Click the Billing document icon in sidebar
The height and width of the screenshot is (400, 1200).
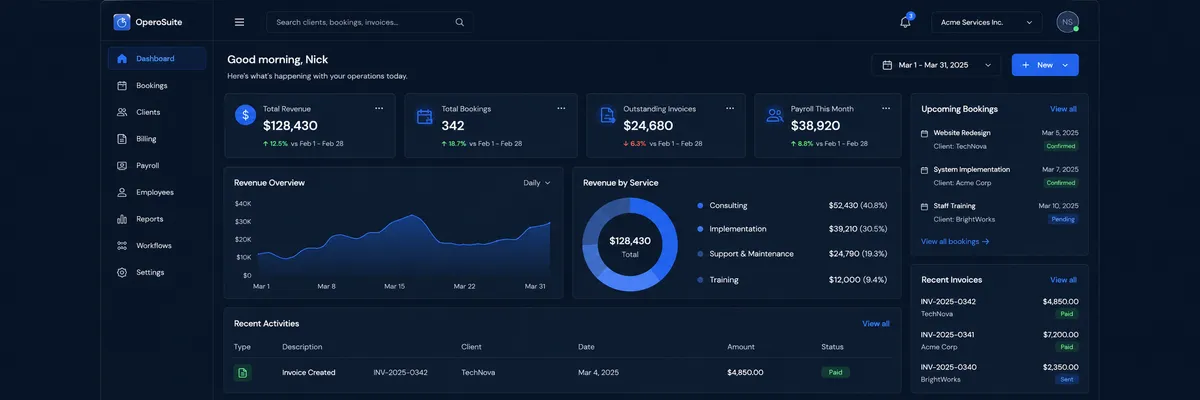pos(122,139)
